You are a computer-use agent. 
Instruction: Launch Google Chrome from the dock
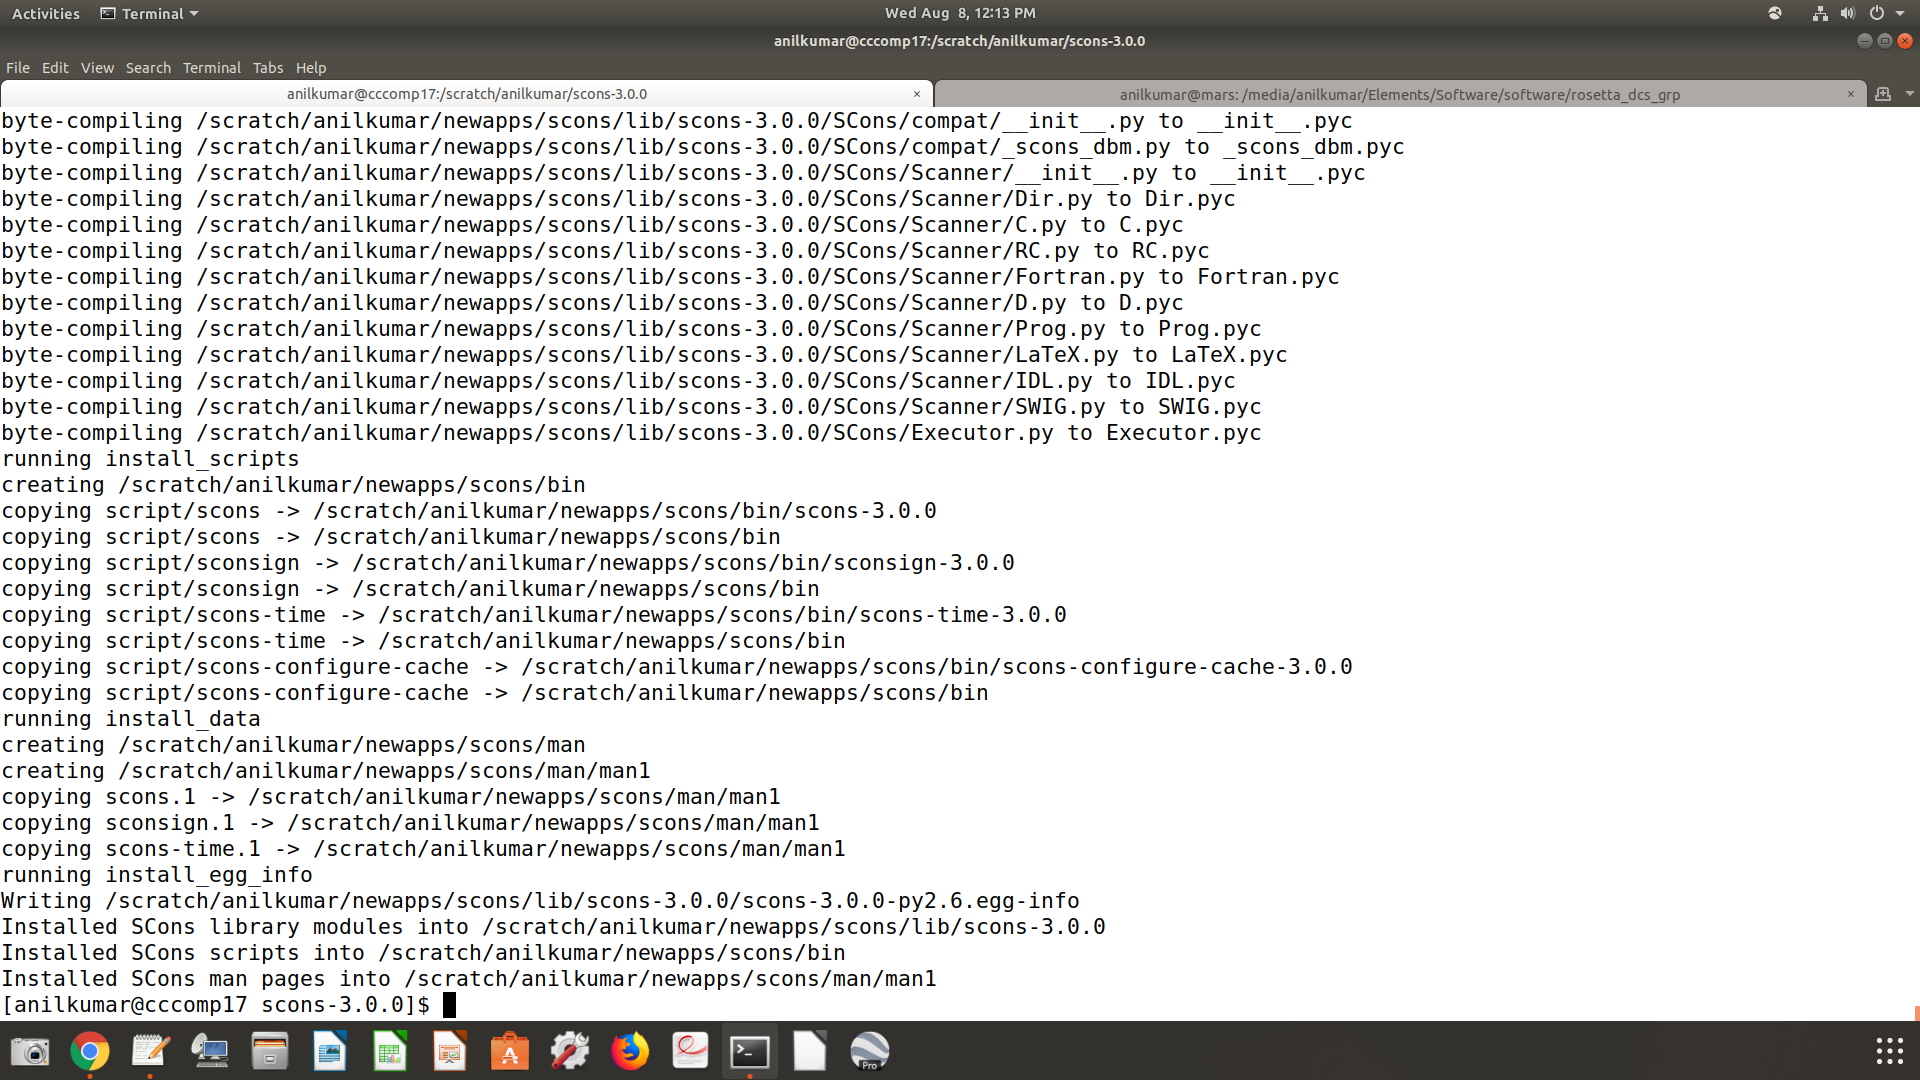[x=90, y=1051]
